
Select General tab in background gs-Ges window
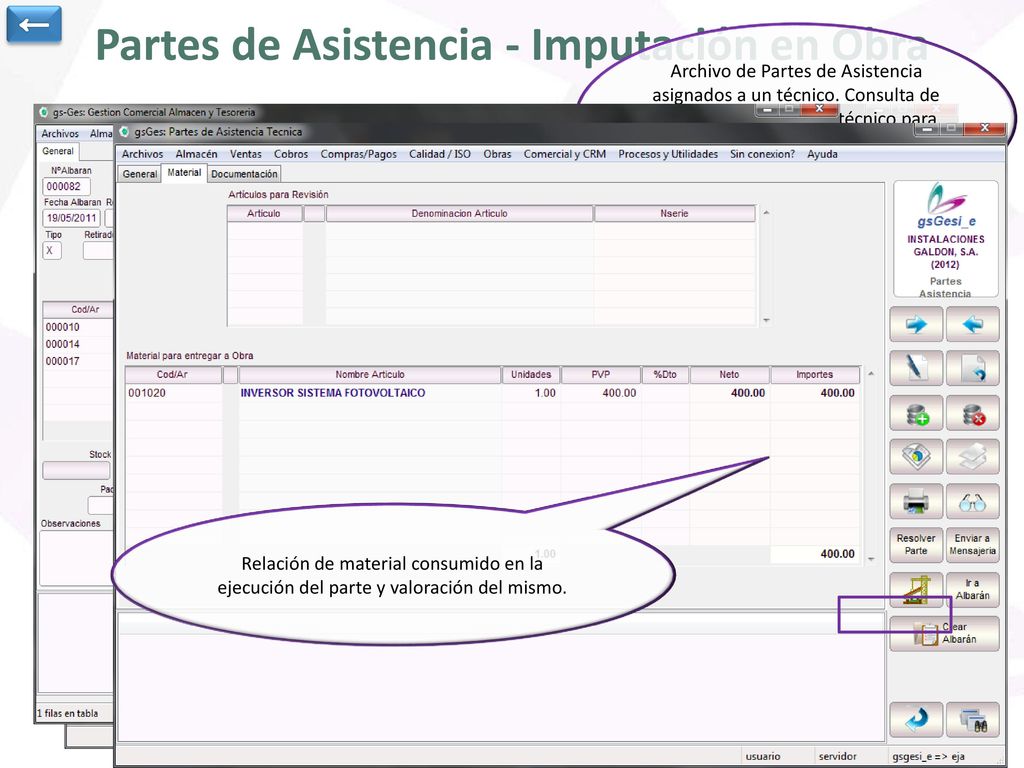click(57, 151)
